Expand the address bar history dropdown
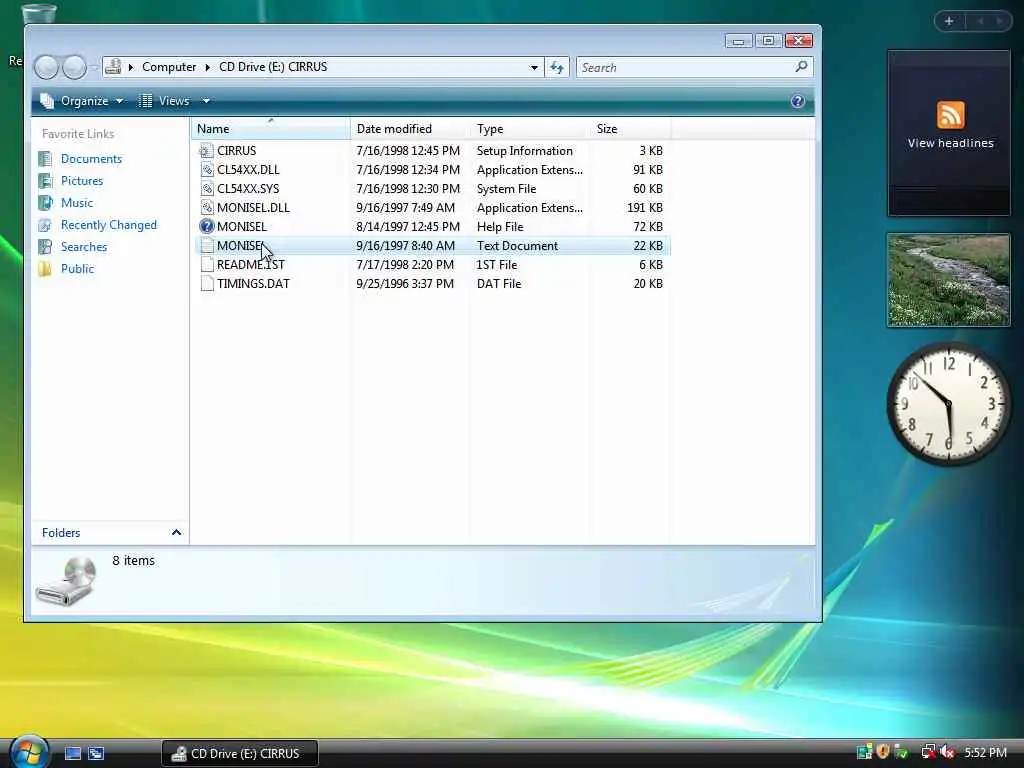 (534, 67)
